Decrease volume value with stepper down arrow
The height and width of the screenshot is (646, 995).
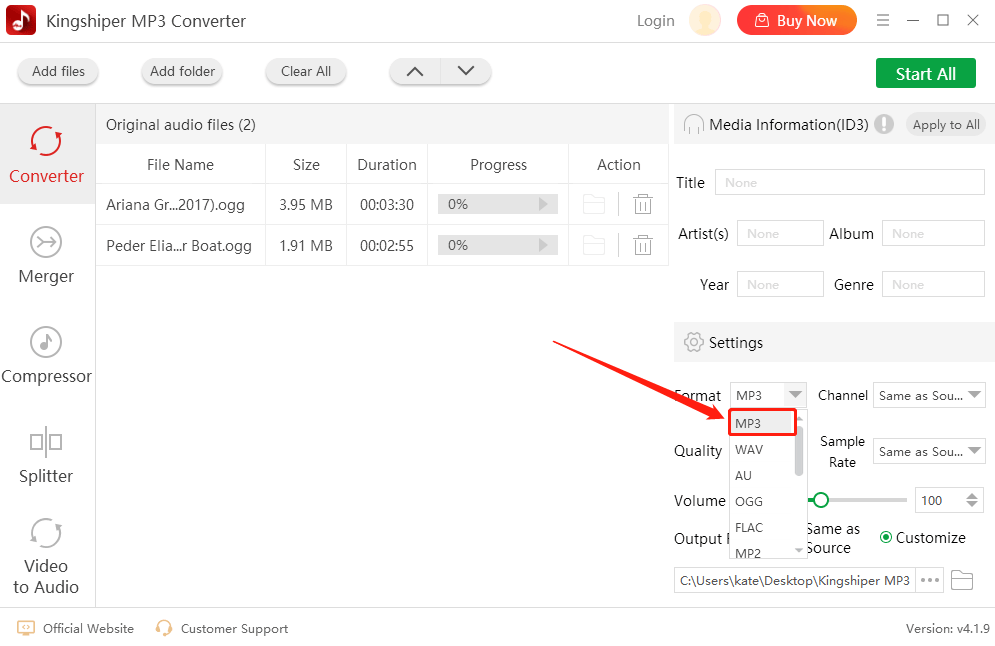click(x=972, y=505)
